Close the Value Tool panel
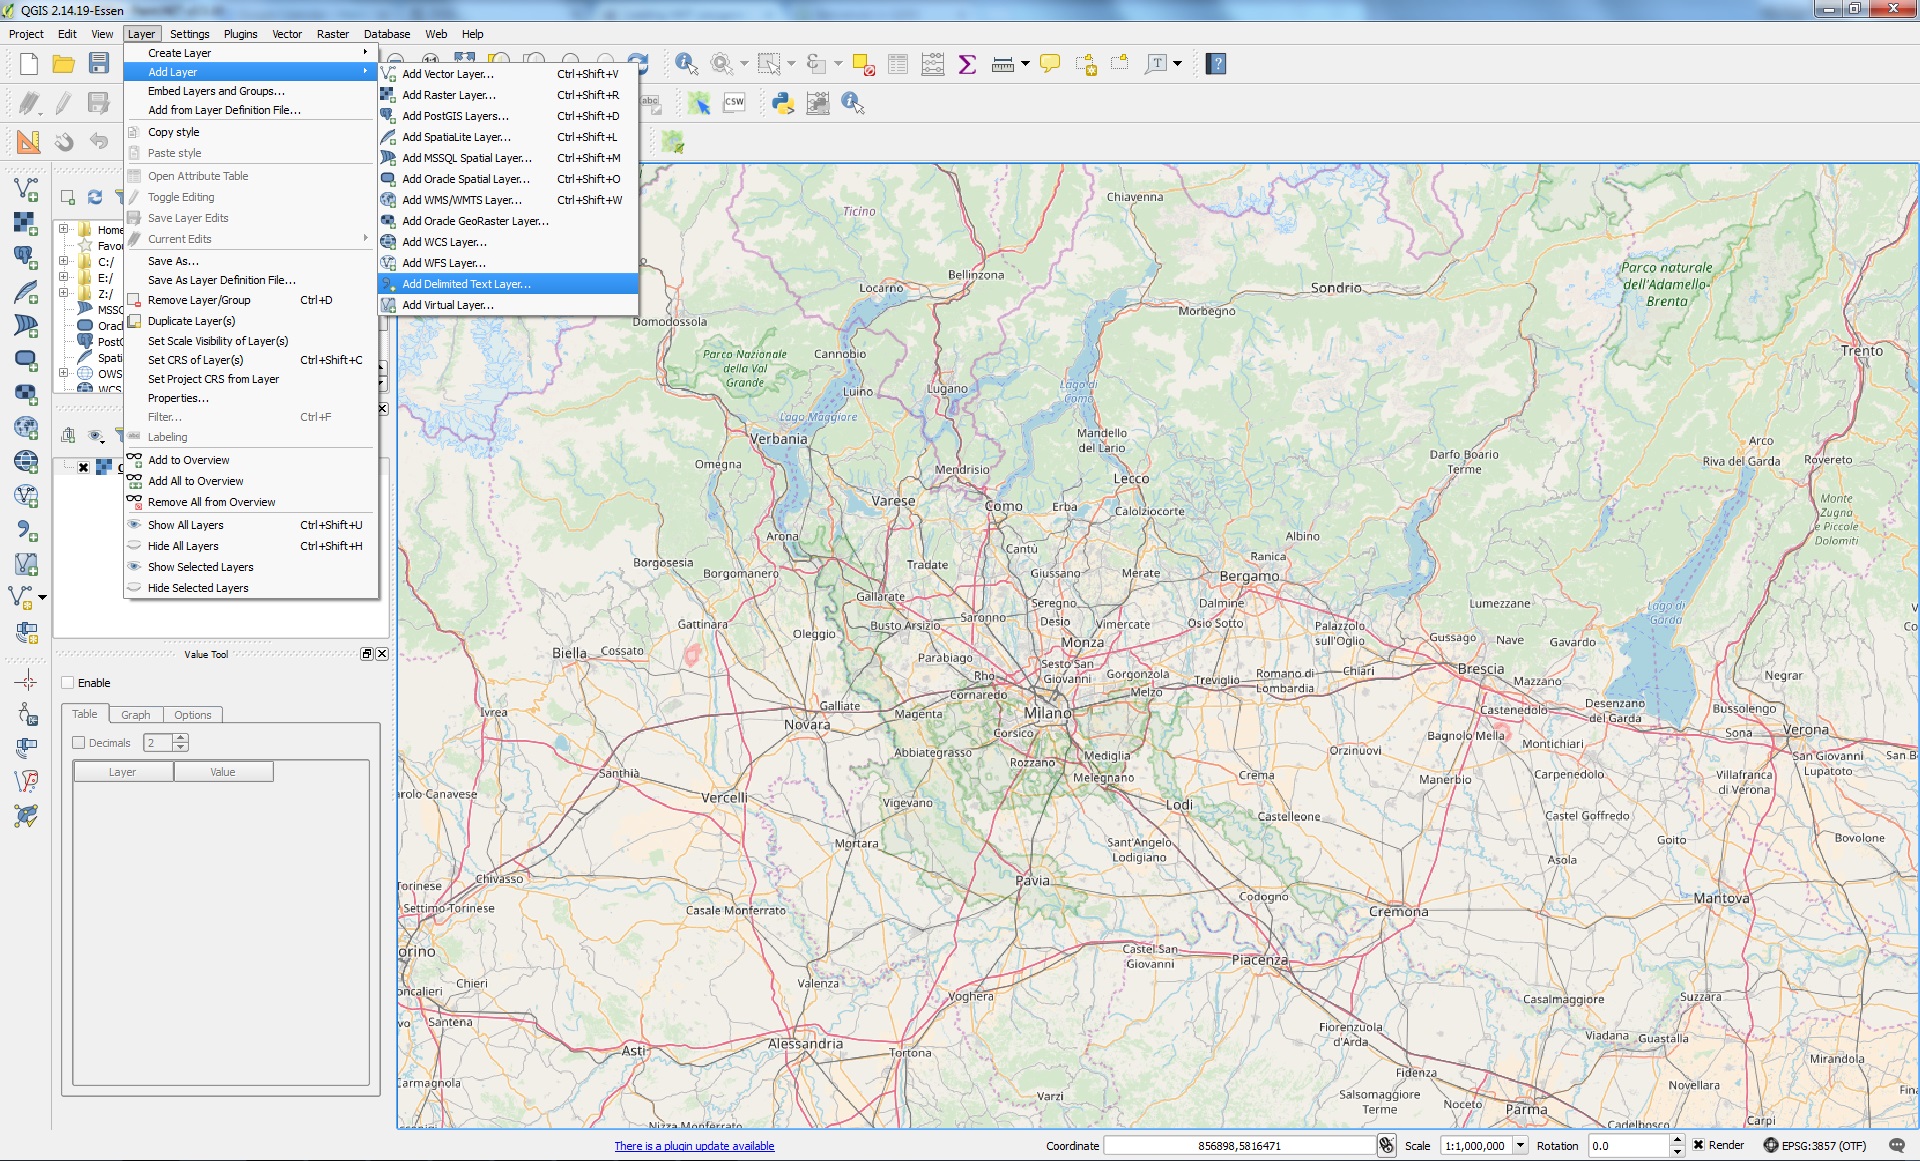1920x1161 pixels. coord(382,654)
